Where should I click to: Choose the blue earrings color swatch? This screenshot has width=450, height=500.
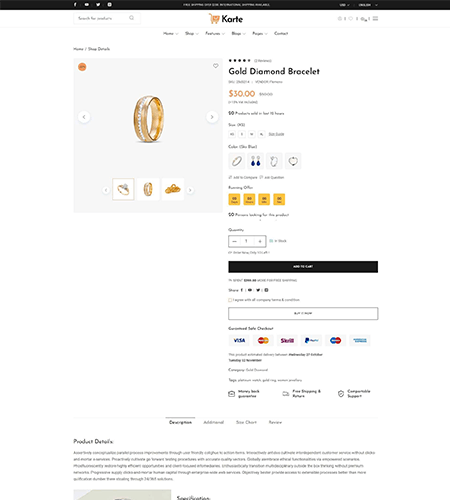point(255,161)
